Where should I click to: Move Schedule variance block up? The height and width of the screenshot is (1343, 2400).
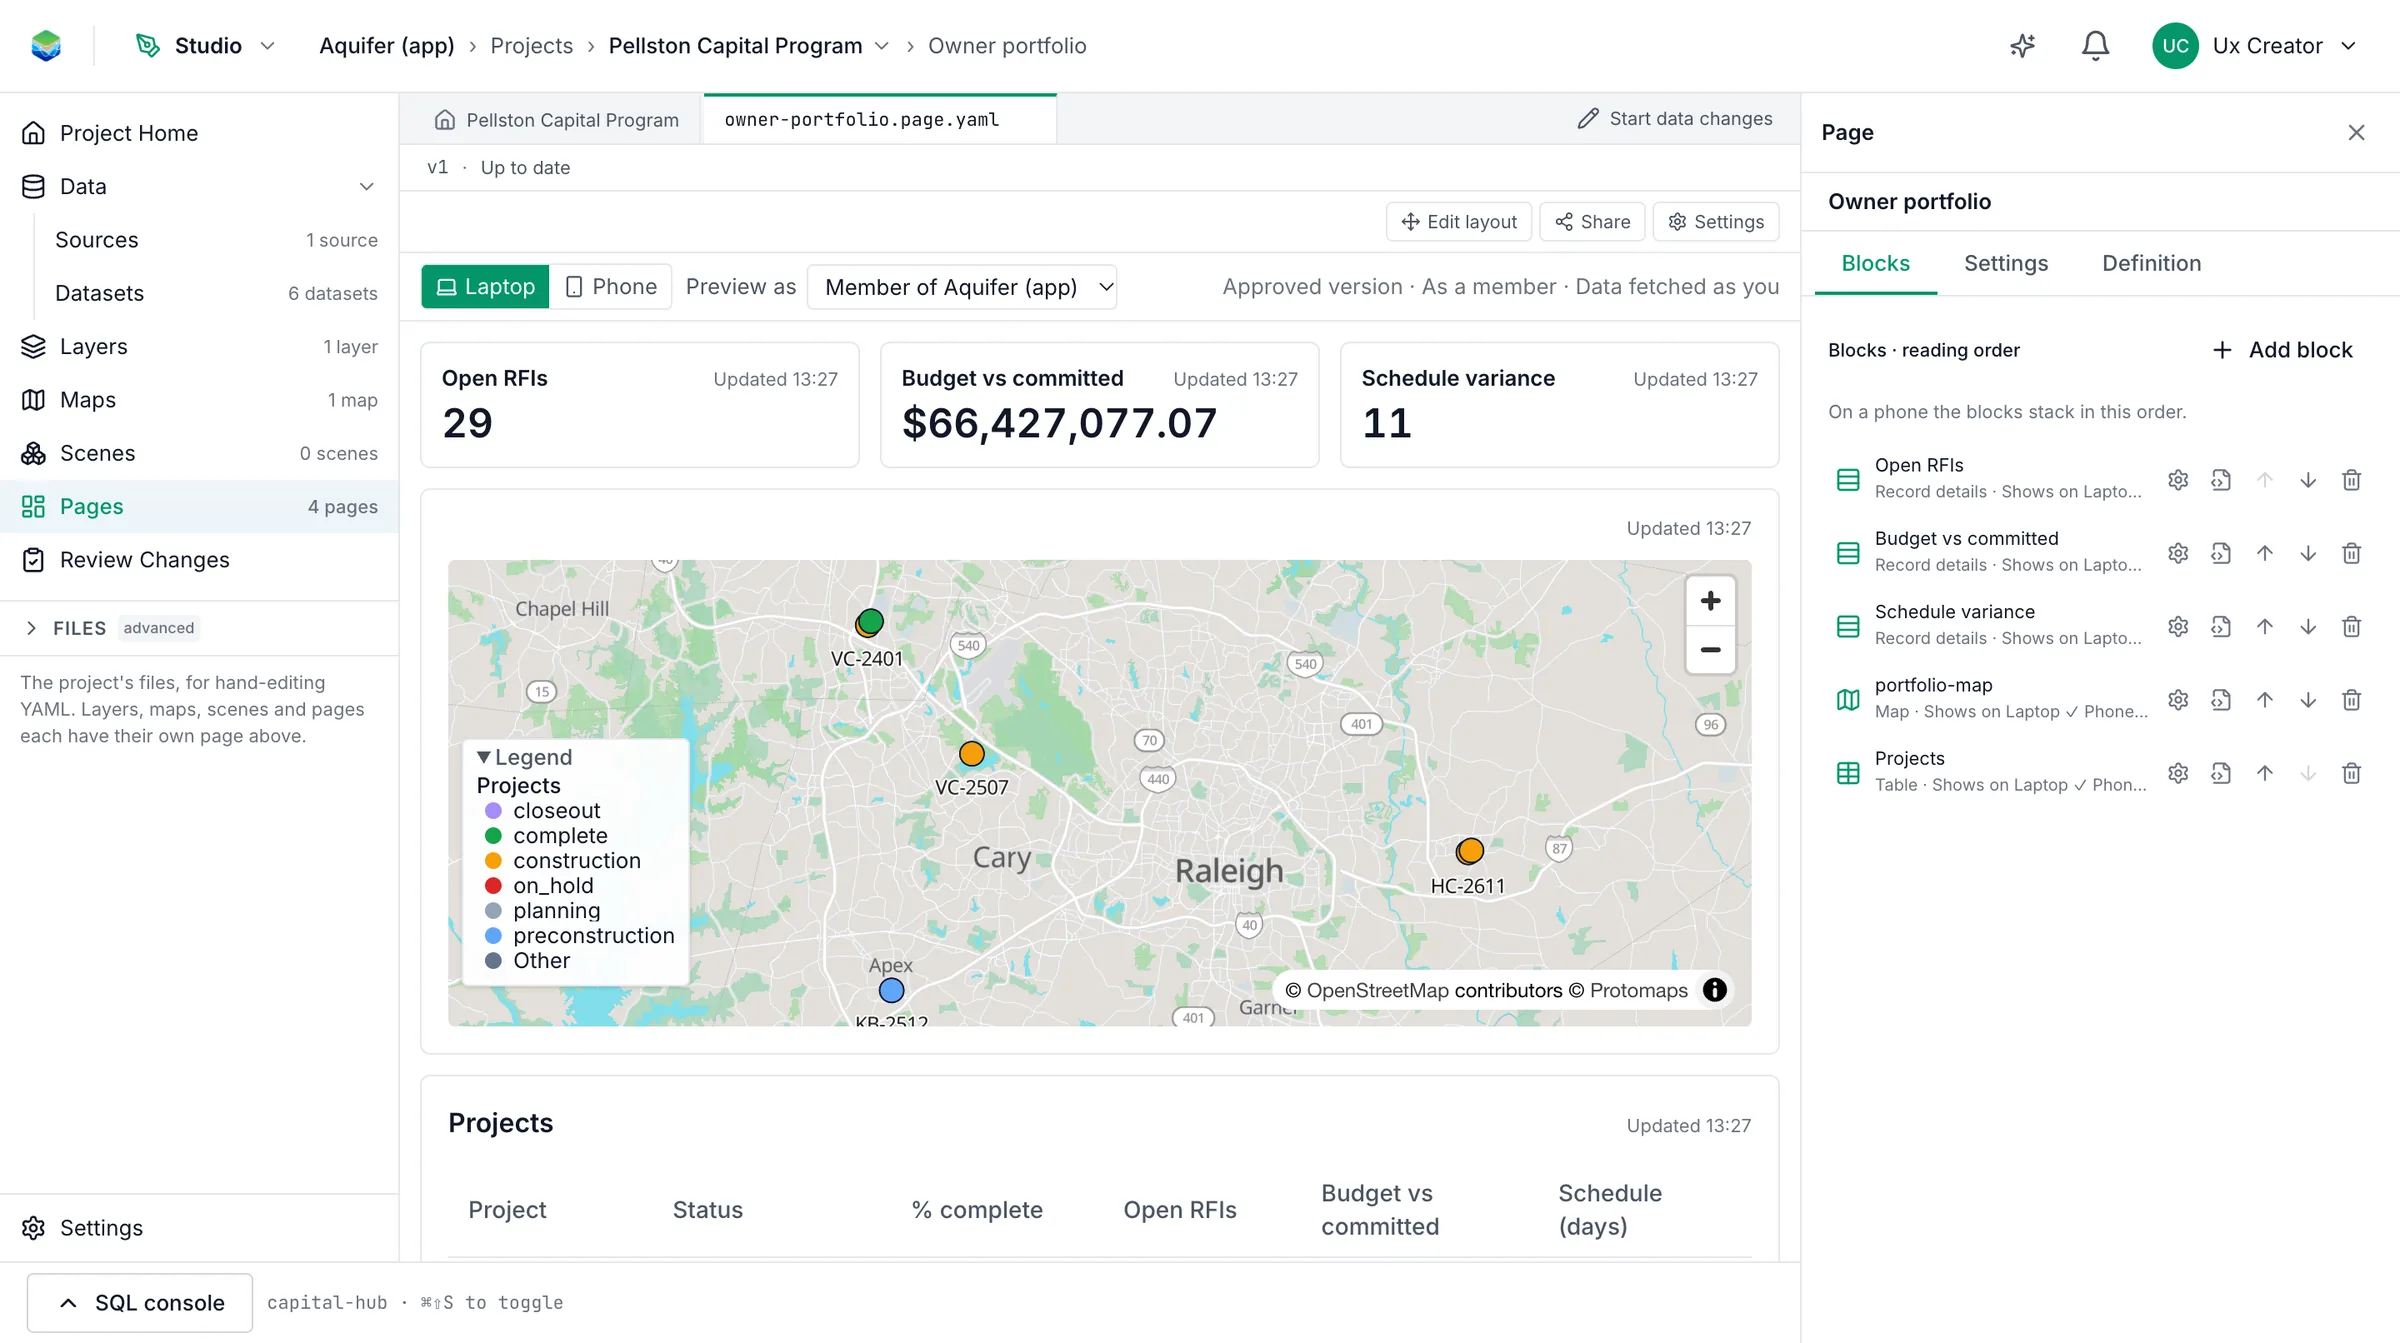(2265, 627)
